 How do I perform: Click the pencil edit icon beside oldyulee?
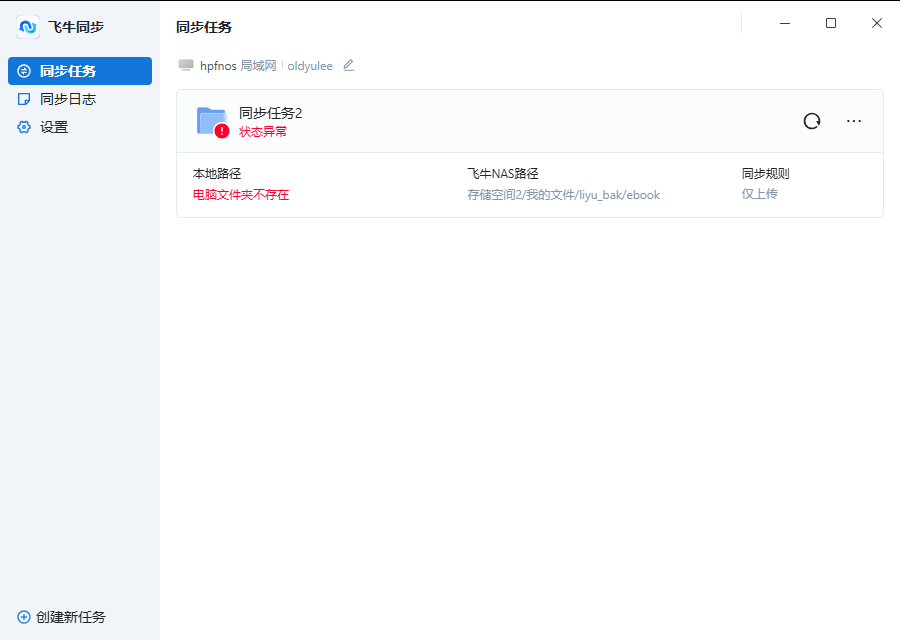coord(348,65)
